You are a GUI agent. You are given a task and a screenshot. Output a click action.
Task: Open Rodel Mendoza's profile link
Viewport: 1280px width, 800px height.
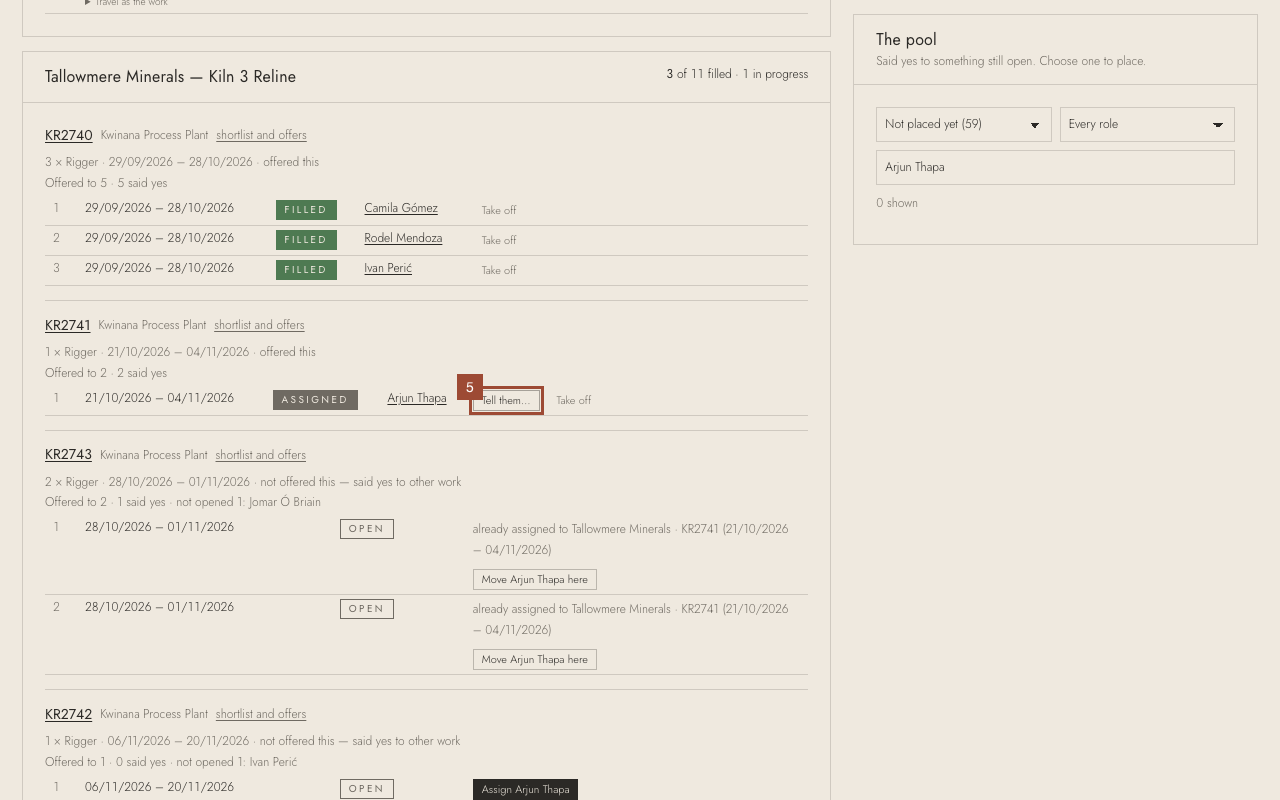coord(403,238)
